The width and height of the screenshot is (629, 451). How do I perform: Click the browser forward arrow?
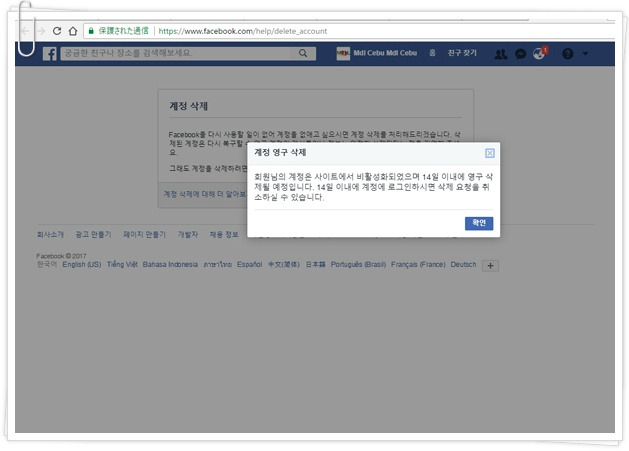[x=41, y=31]
